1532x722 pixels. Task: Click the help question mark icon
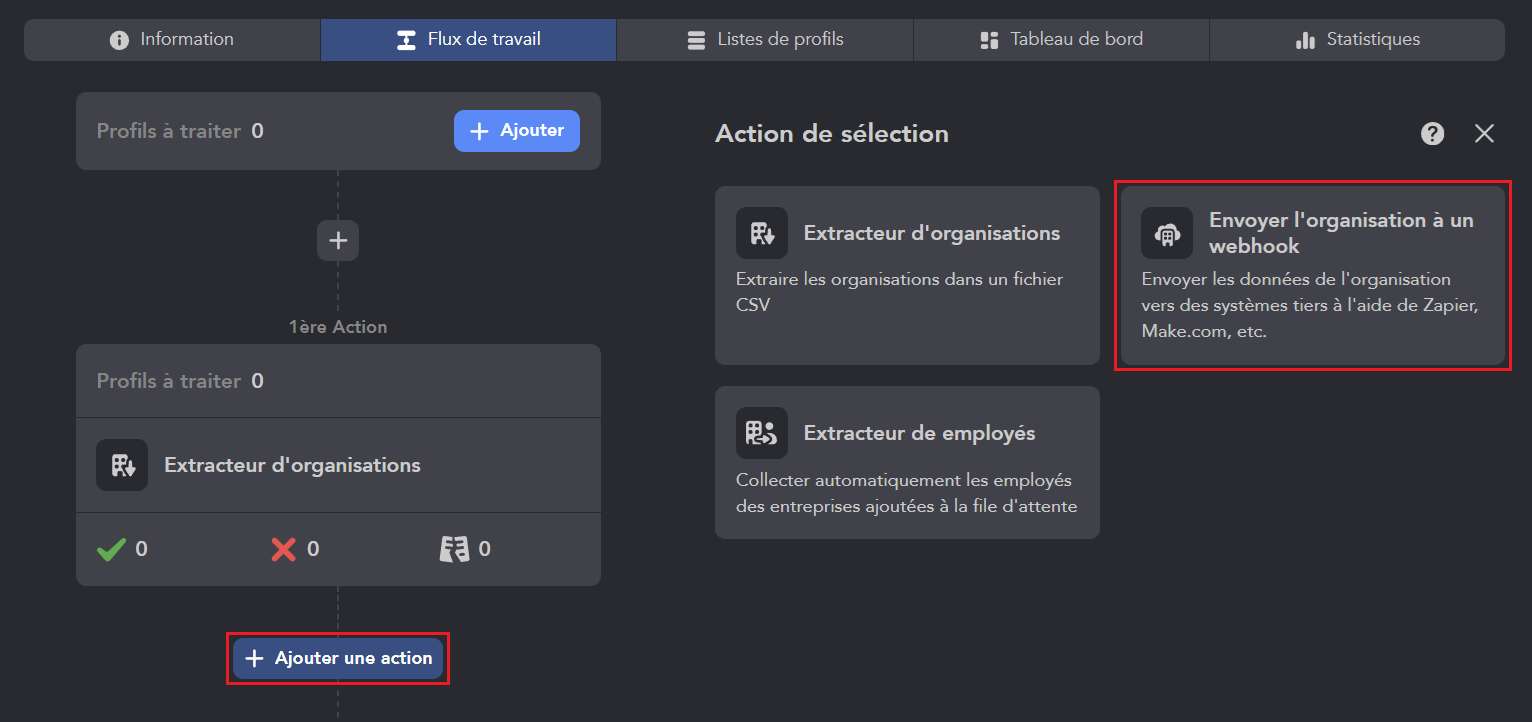click(x=1432, y=134)
